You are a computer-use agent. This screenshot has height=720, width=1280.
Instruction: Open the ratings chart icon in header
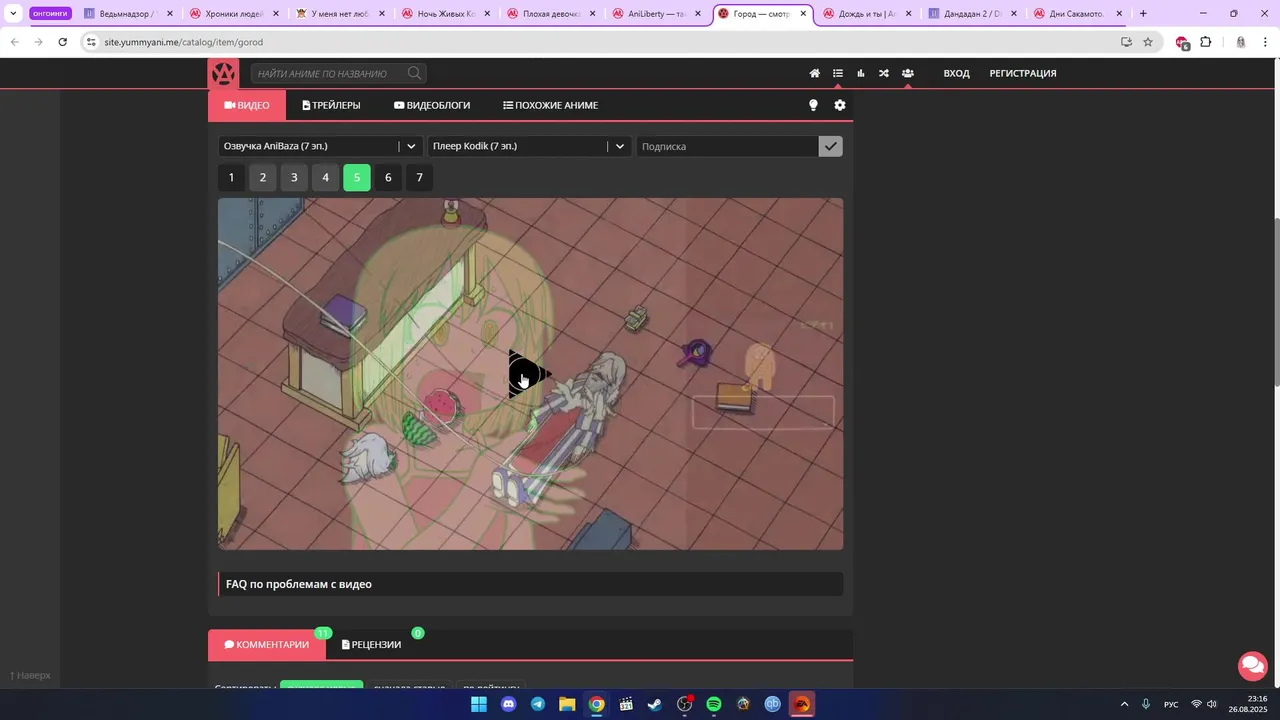(x=860, y=73)
